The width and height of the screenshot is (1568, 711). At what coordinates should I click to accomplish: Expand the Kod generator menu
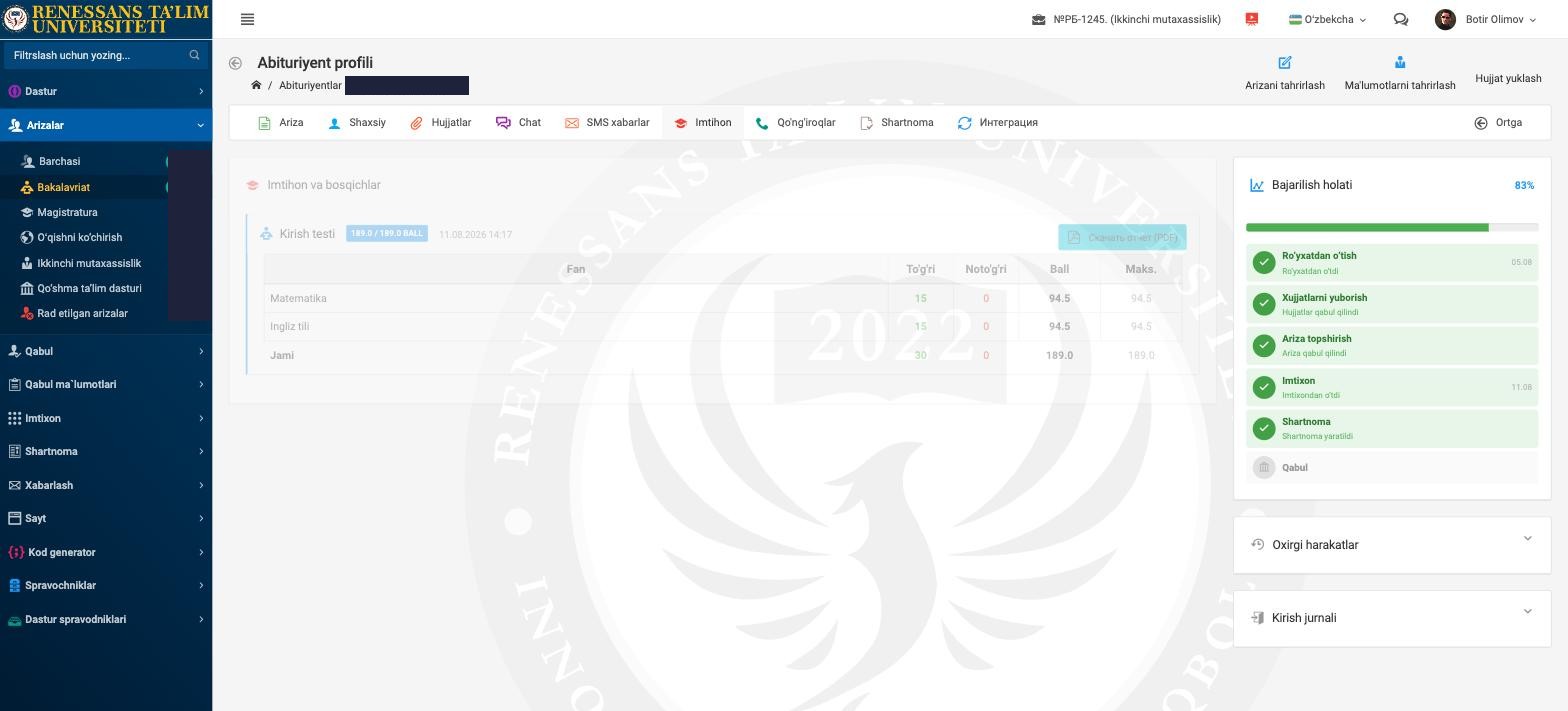point(106,552)
